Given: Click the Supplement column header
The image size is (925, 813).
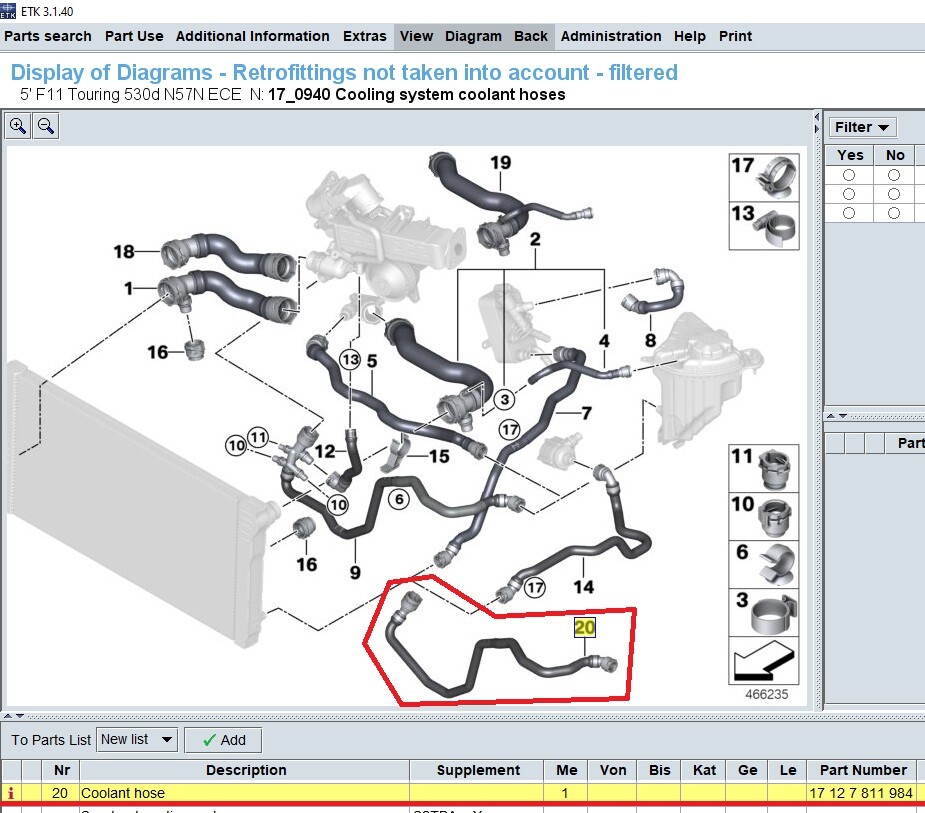Looking at the screenshot, I should (478, 771).
